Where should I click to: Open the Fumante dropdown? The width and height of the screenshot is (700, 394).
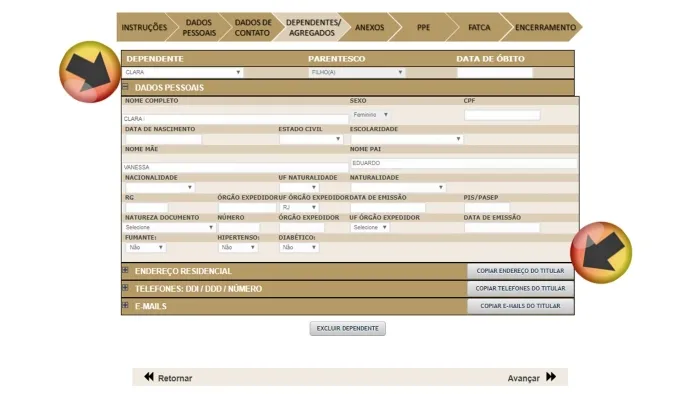pyautogui.click(x=146, y=247)
